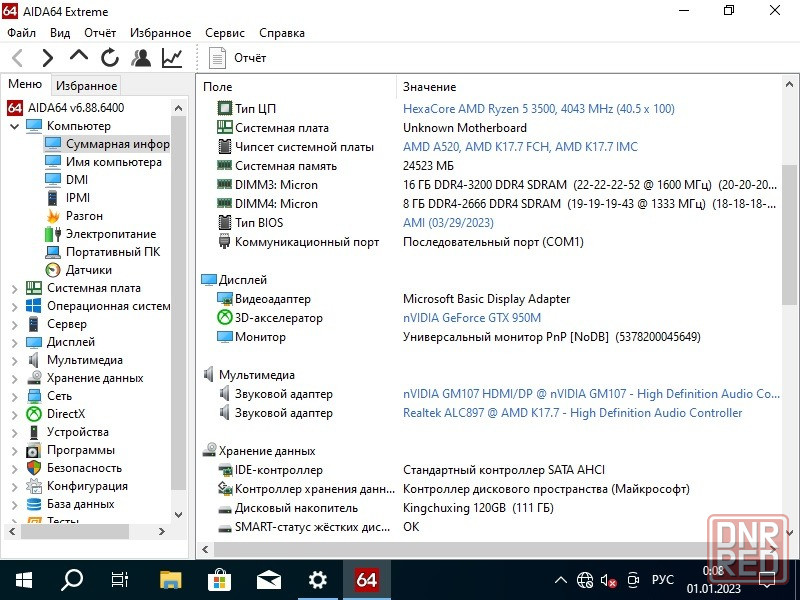Click the База данных database icon
Image resolution: width=800 pixels, height=600 pixels.
pyautogui.click(x=34, y=504)
